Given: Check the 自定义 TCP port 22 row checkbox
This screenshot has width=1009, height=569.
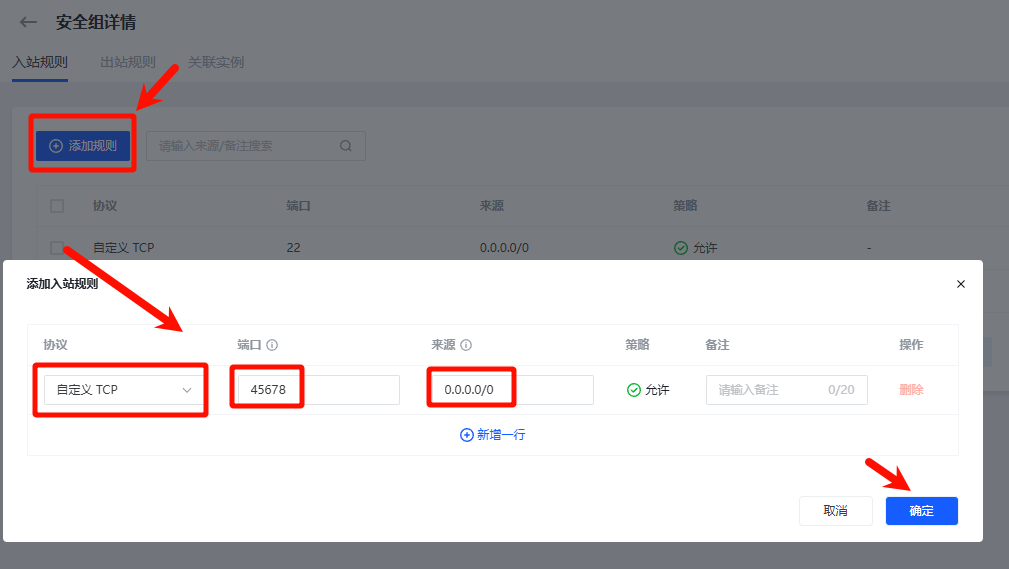Looking at the screenshot, I should pos(57,248).
